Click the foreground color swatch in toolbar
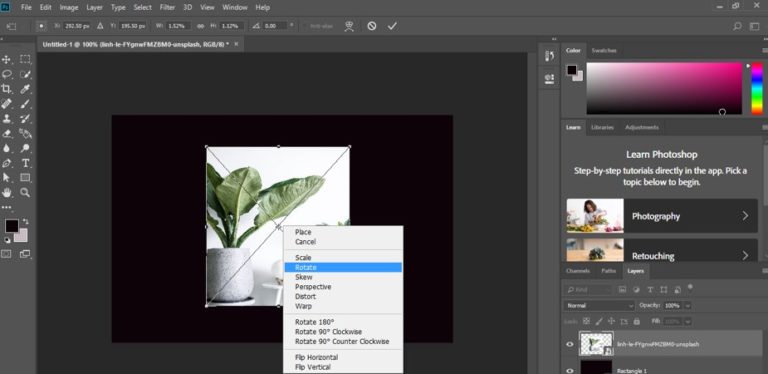Screen dimensions: 768x374 [x=12, y=226]
